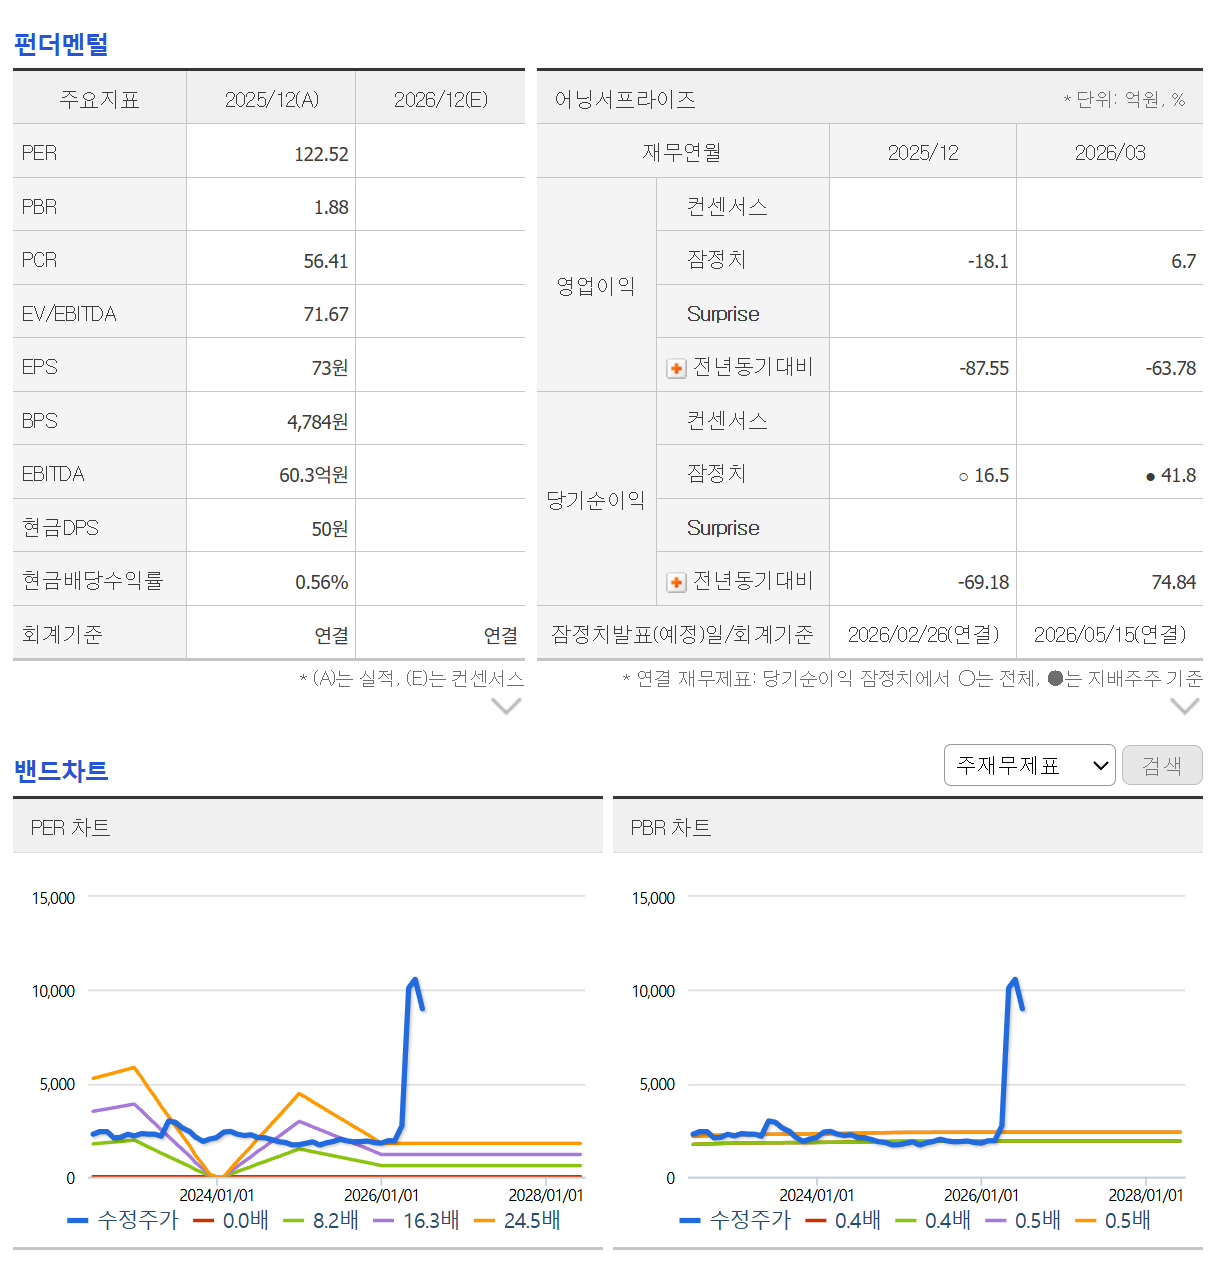The image size is (1213, 1271).
Task: Click the EV/EBITDA value 71.67
Action: coord(326,314)
